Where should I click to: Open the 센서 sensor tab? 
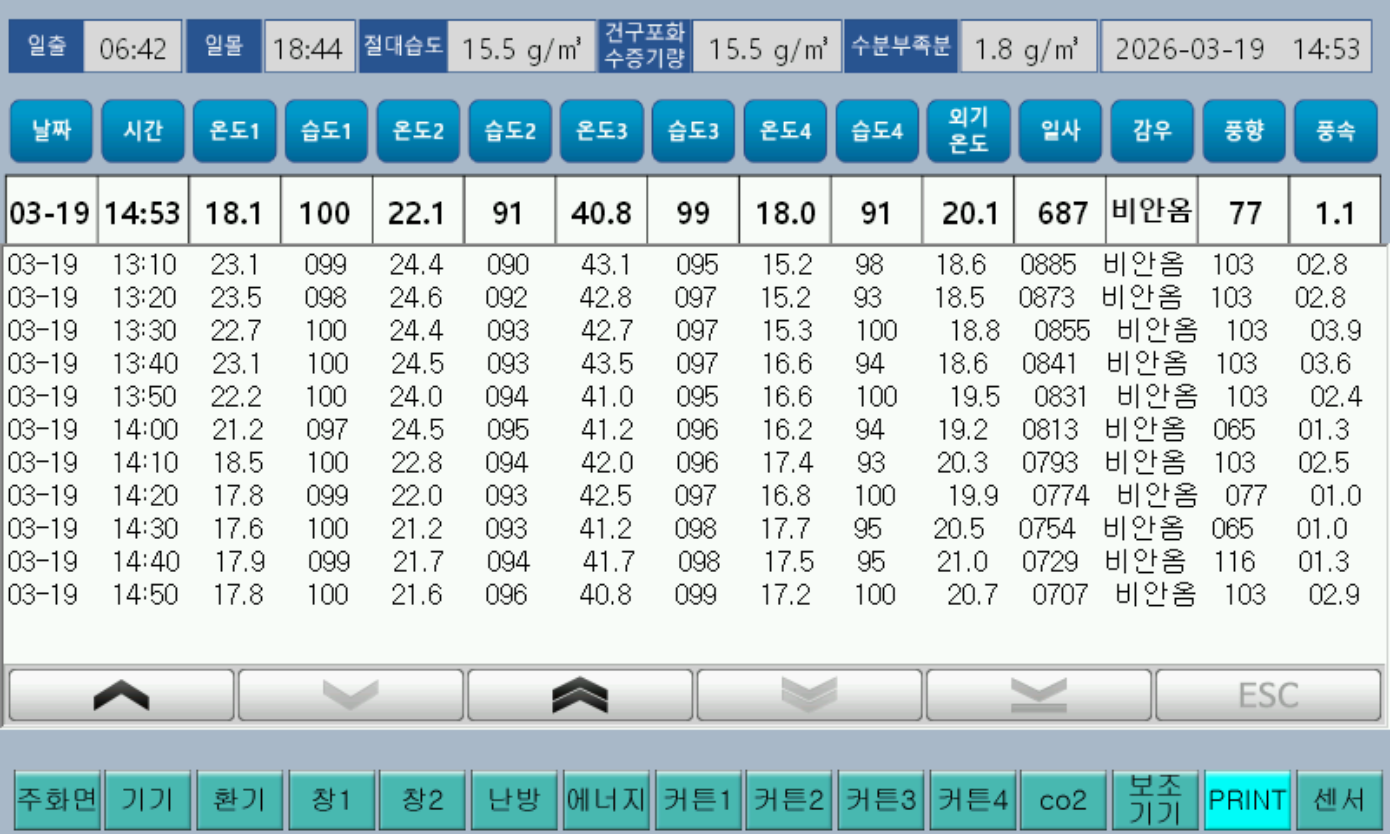[x=1340, y=799]
